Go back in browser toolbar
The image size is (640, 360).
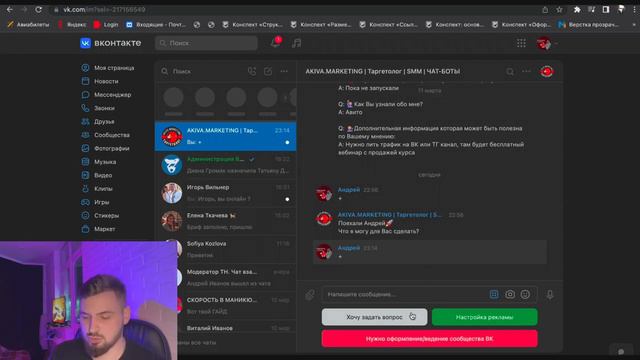pyautogui.click(x=10, y=9)
